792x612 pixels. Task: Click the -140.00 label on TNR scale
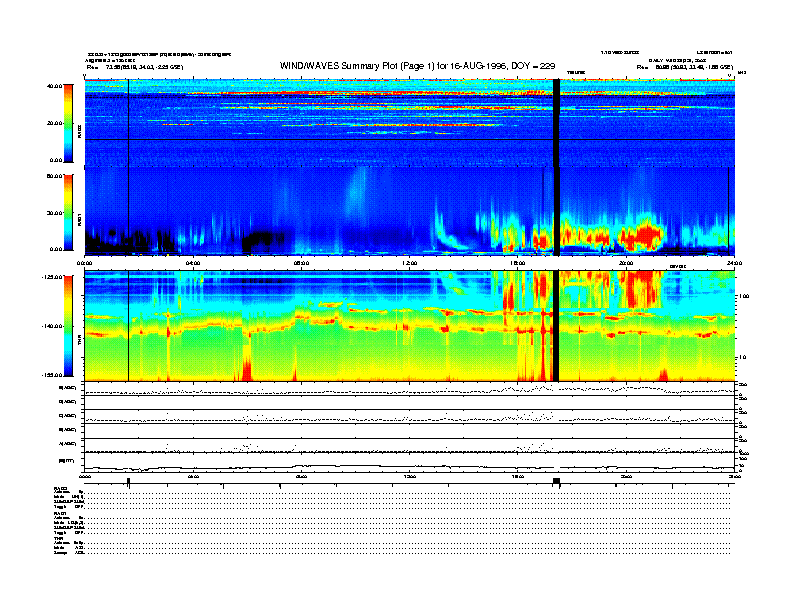tap(52, 326)
